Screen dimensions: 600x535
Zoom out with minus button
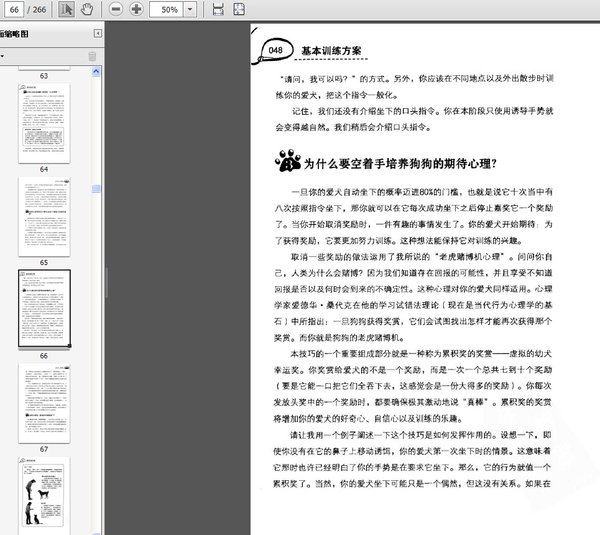116,9
